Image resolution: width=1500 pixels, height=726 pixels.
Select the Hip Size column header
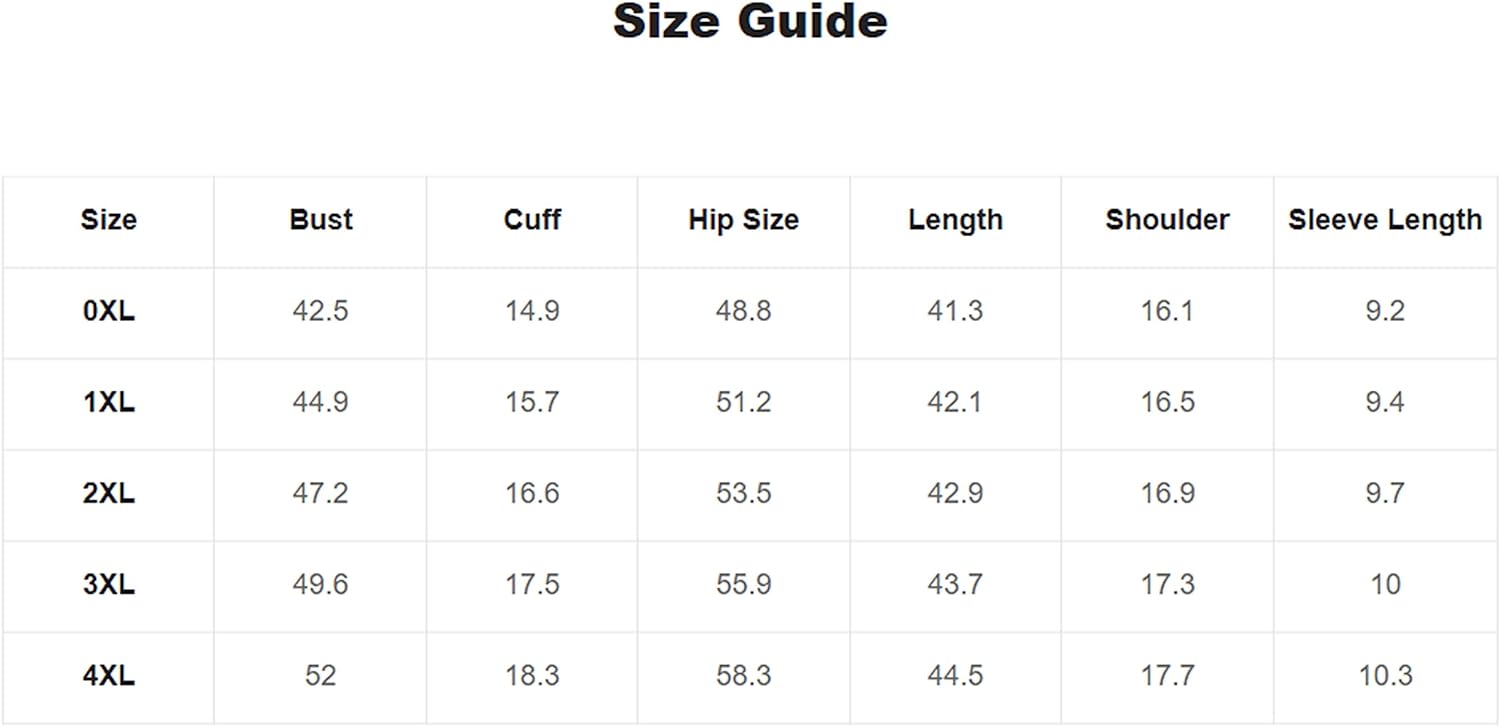pos(743,220)
